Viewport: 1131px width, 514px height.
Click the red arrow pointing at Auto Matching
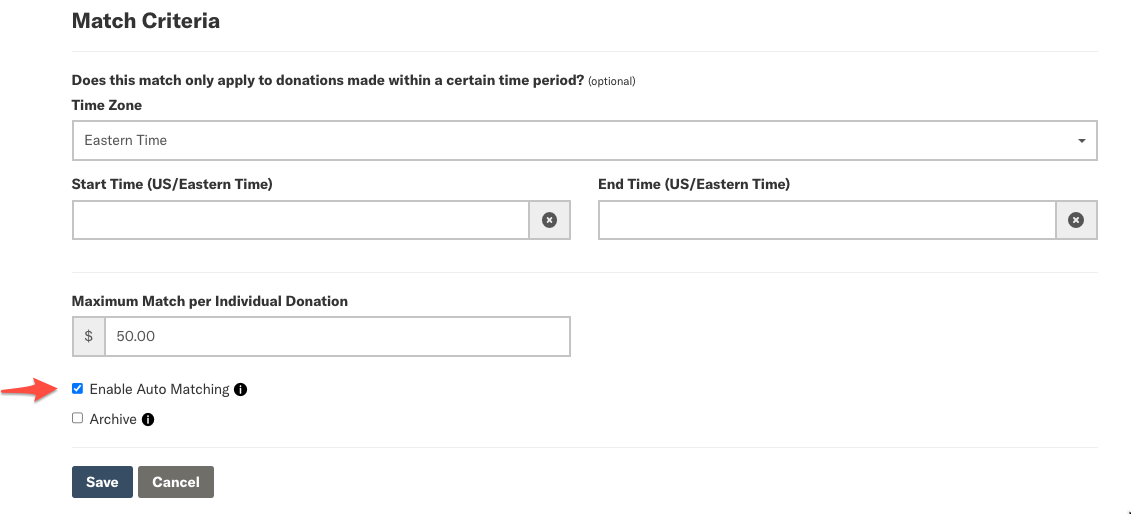coord(30,391)
